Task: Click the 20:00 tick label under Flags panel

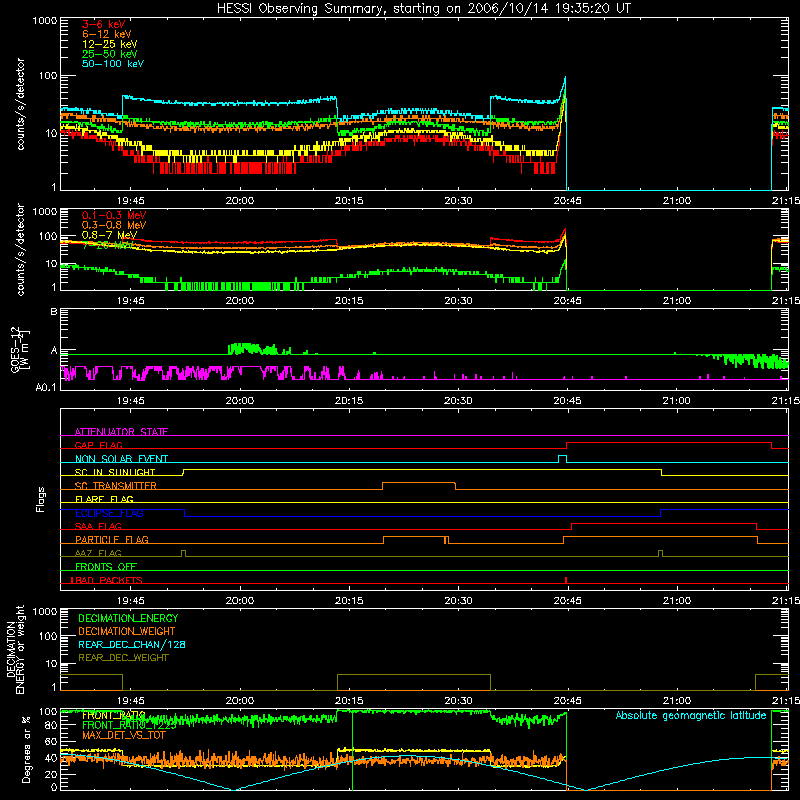Action: click(x=240, y=601)
